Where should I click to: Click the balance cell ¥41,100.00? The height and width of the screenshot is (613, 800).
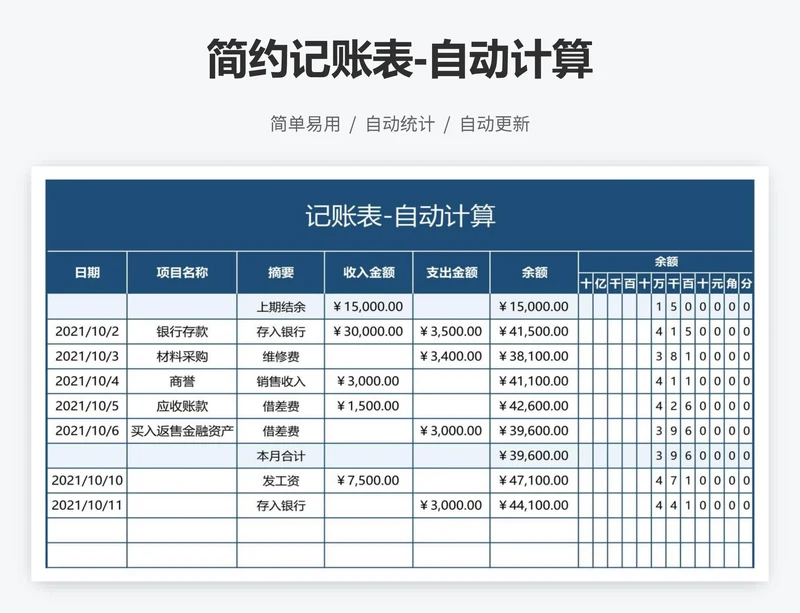(534, 381)
